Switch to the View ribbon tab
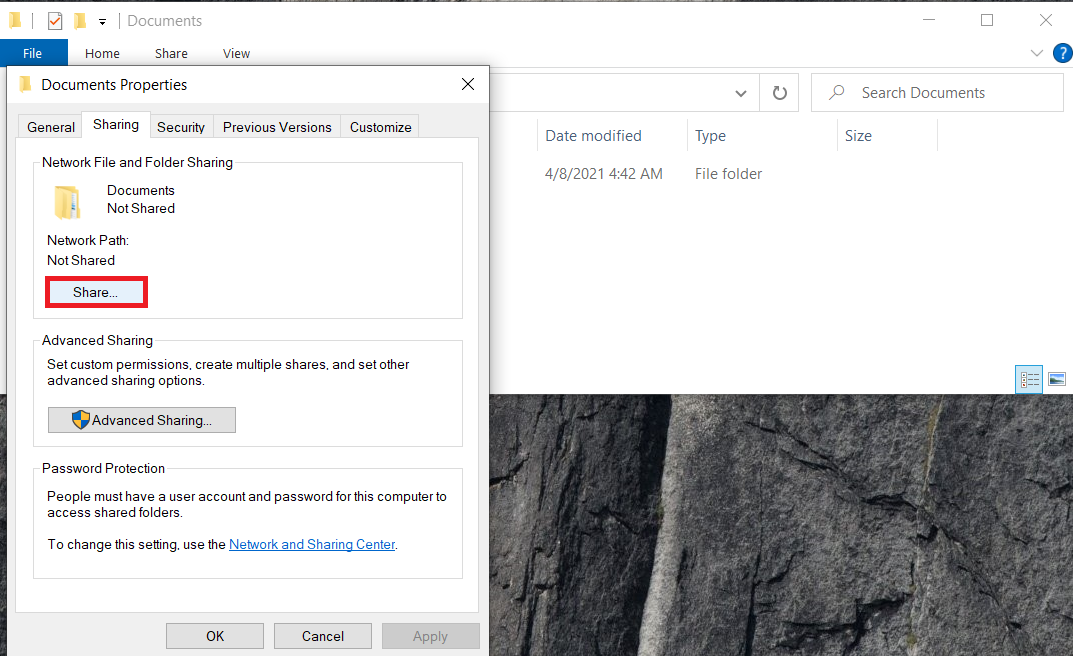The image size is (1073, 656). point(236,53)
